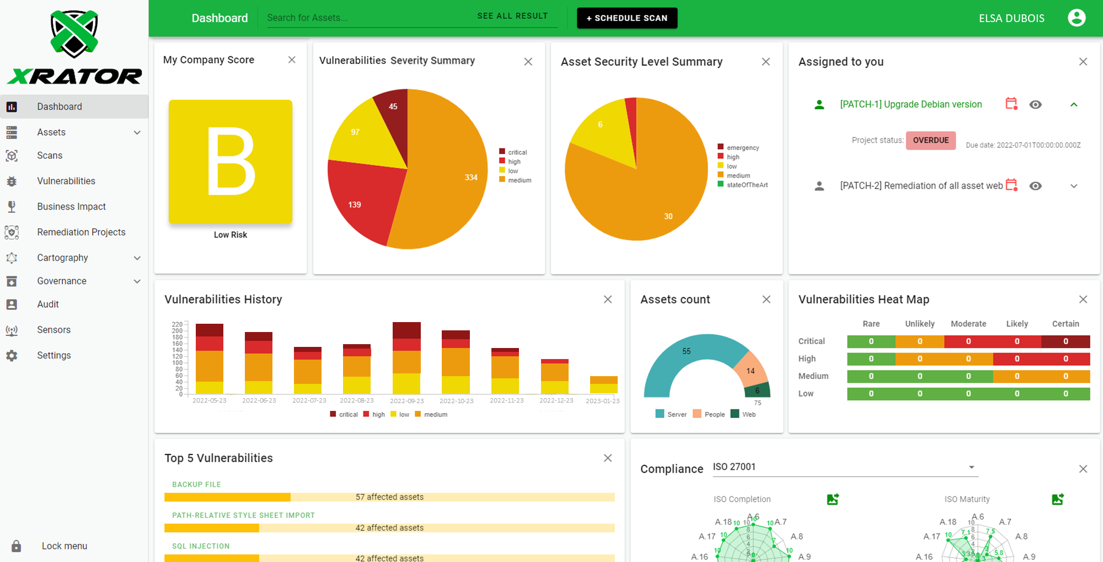Expand the Governance submenu chevron
1103x562 pixels.
pos(137,281)
